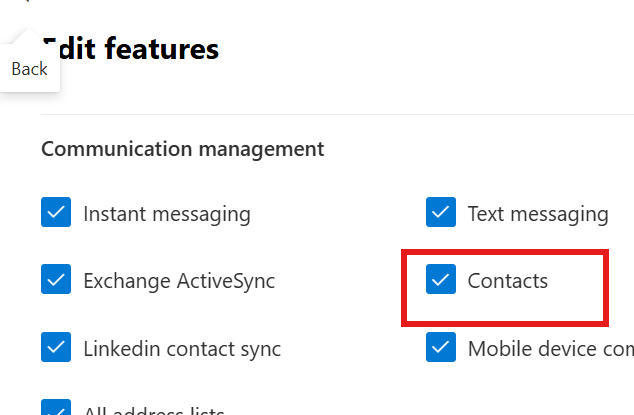Click the Text messaging label text
Viewport: 634px width, 415px height.
538,214
